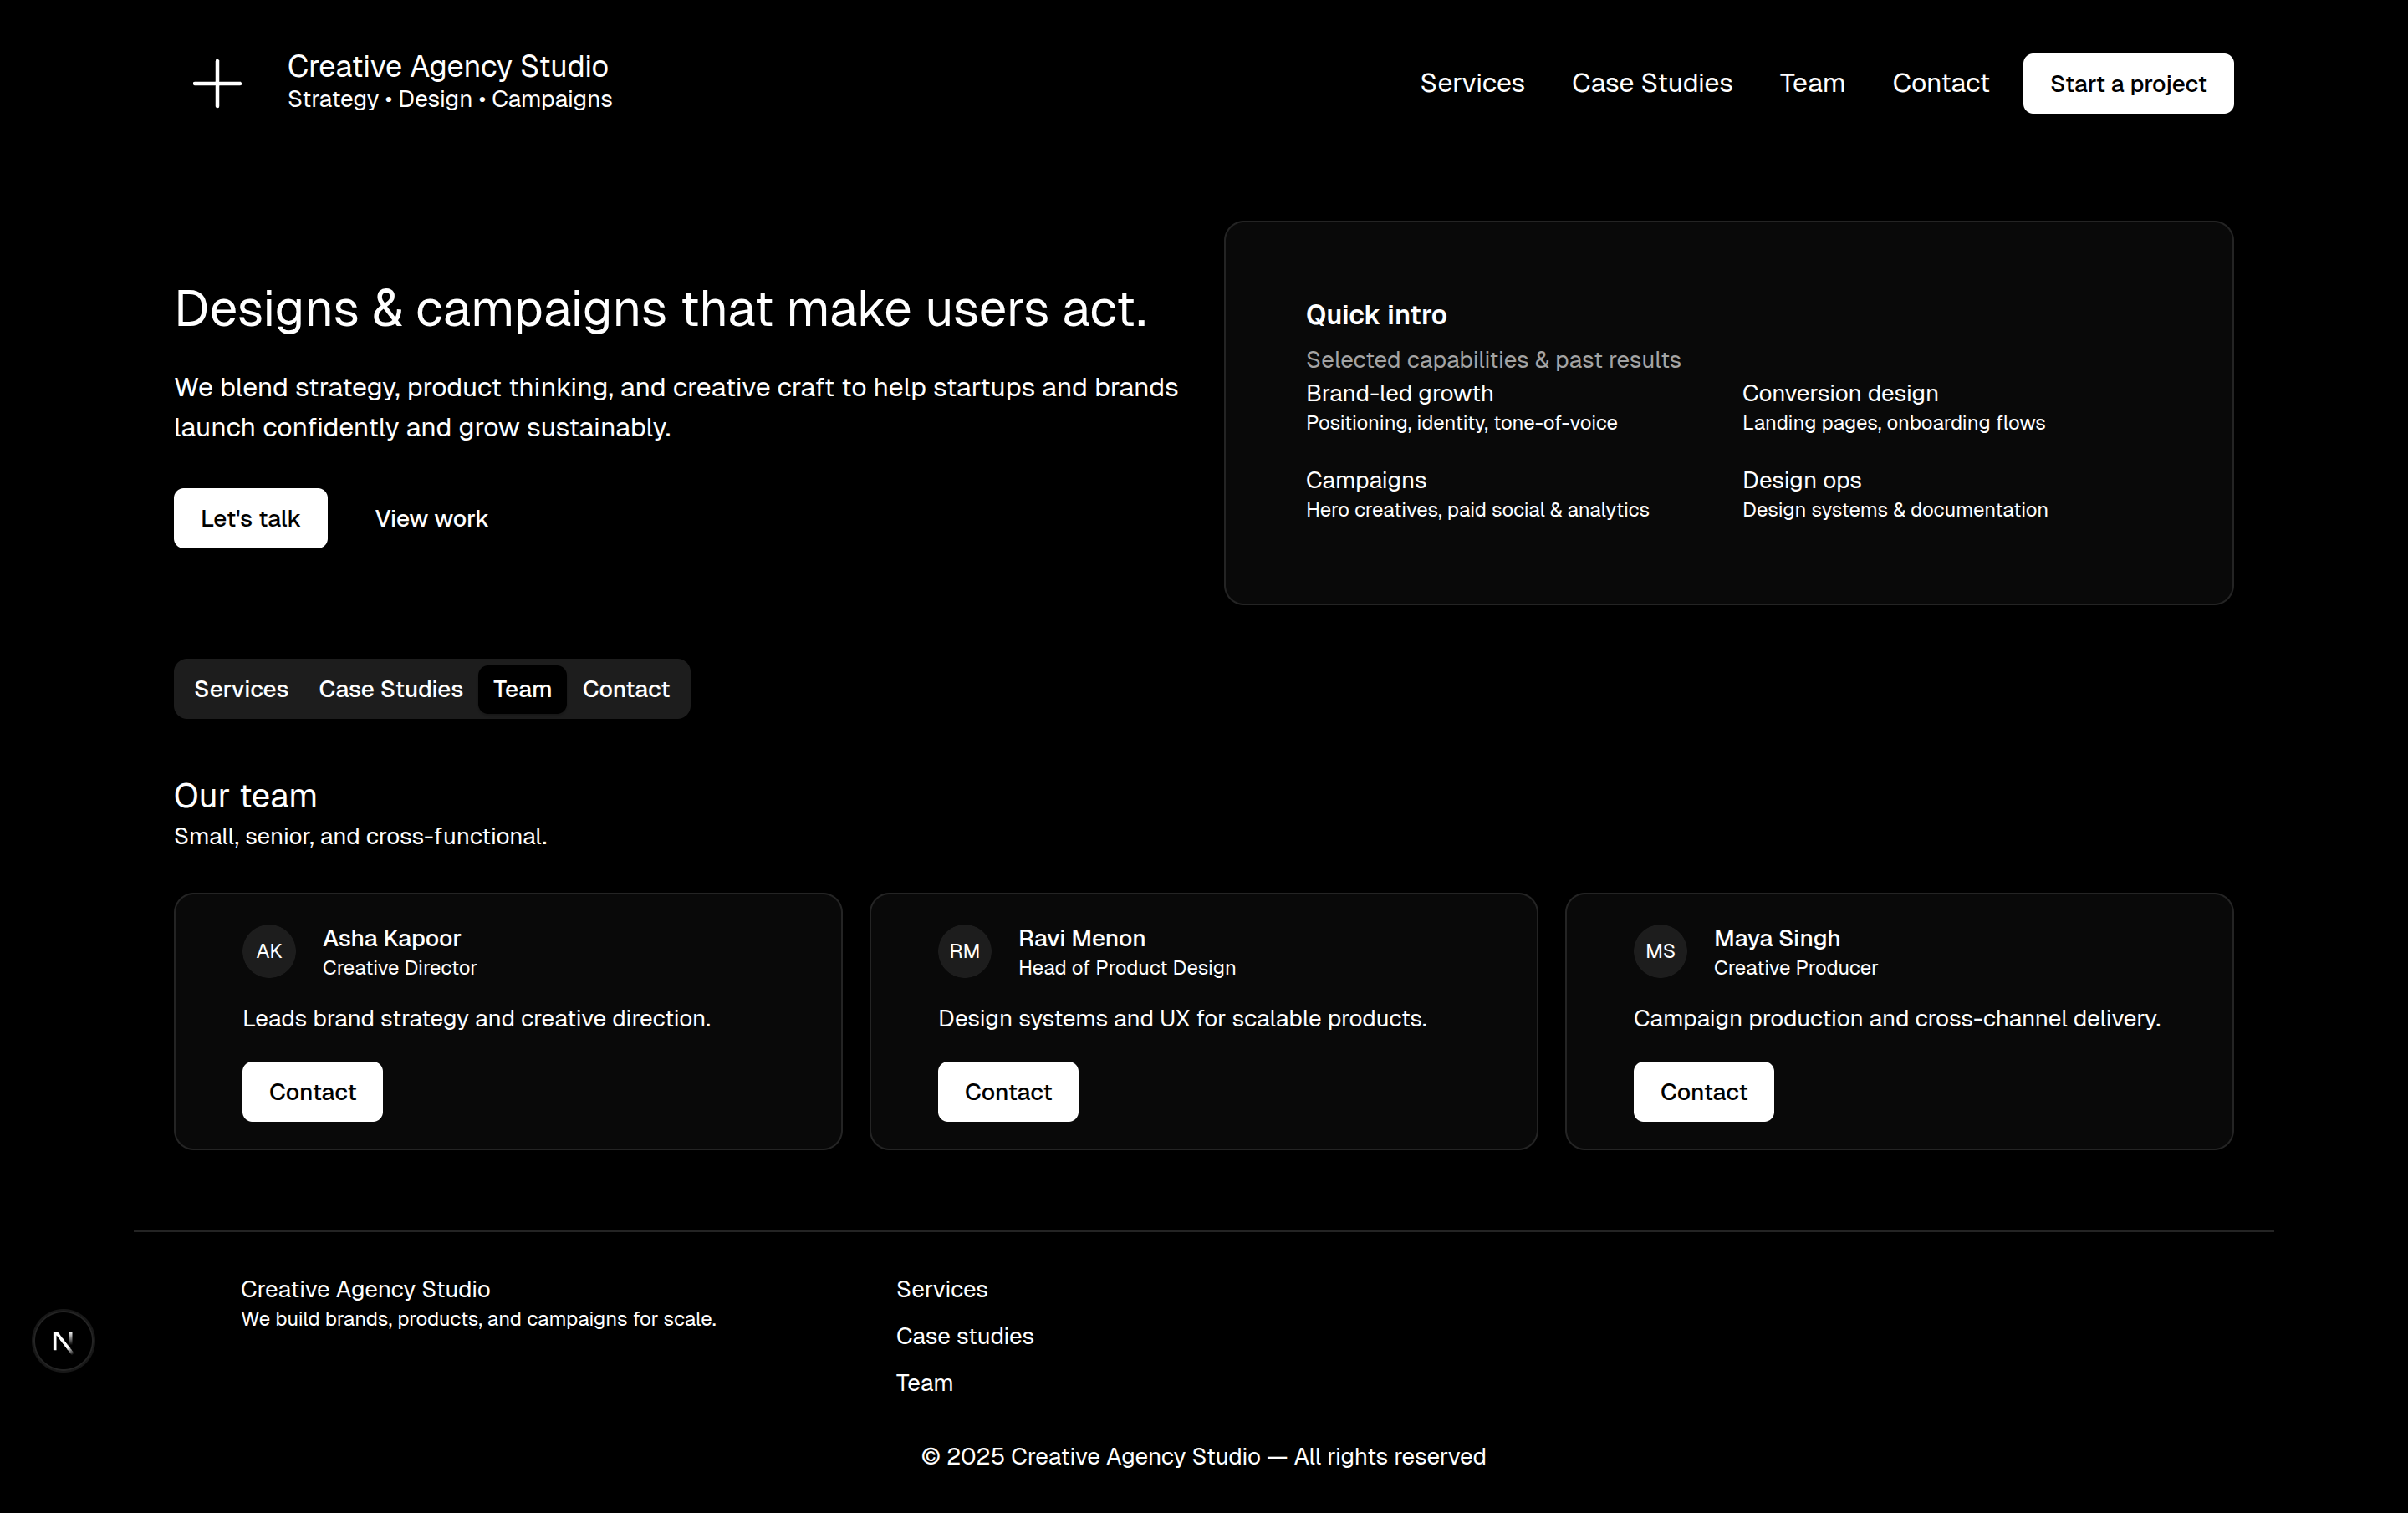Go to Team in top navigation
The image size is (2408, 1513).
(x=1811, y=83)
